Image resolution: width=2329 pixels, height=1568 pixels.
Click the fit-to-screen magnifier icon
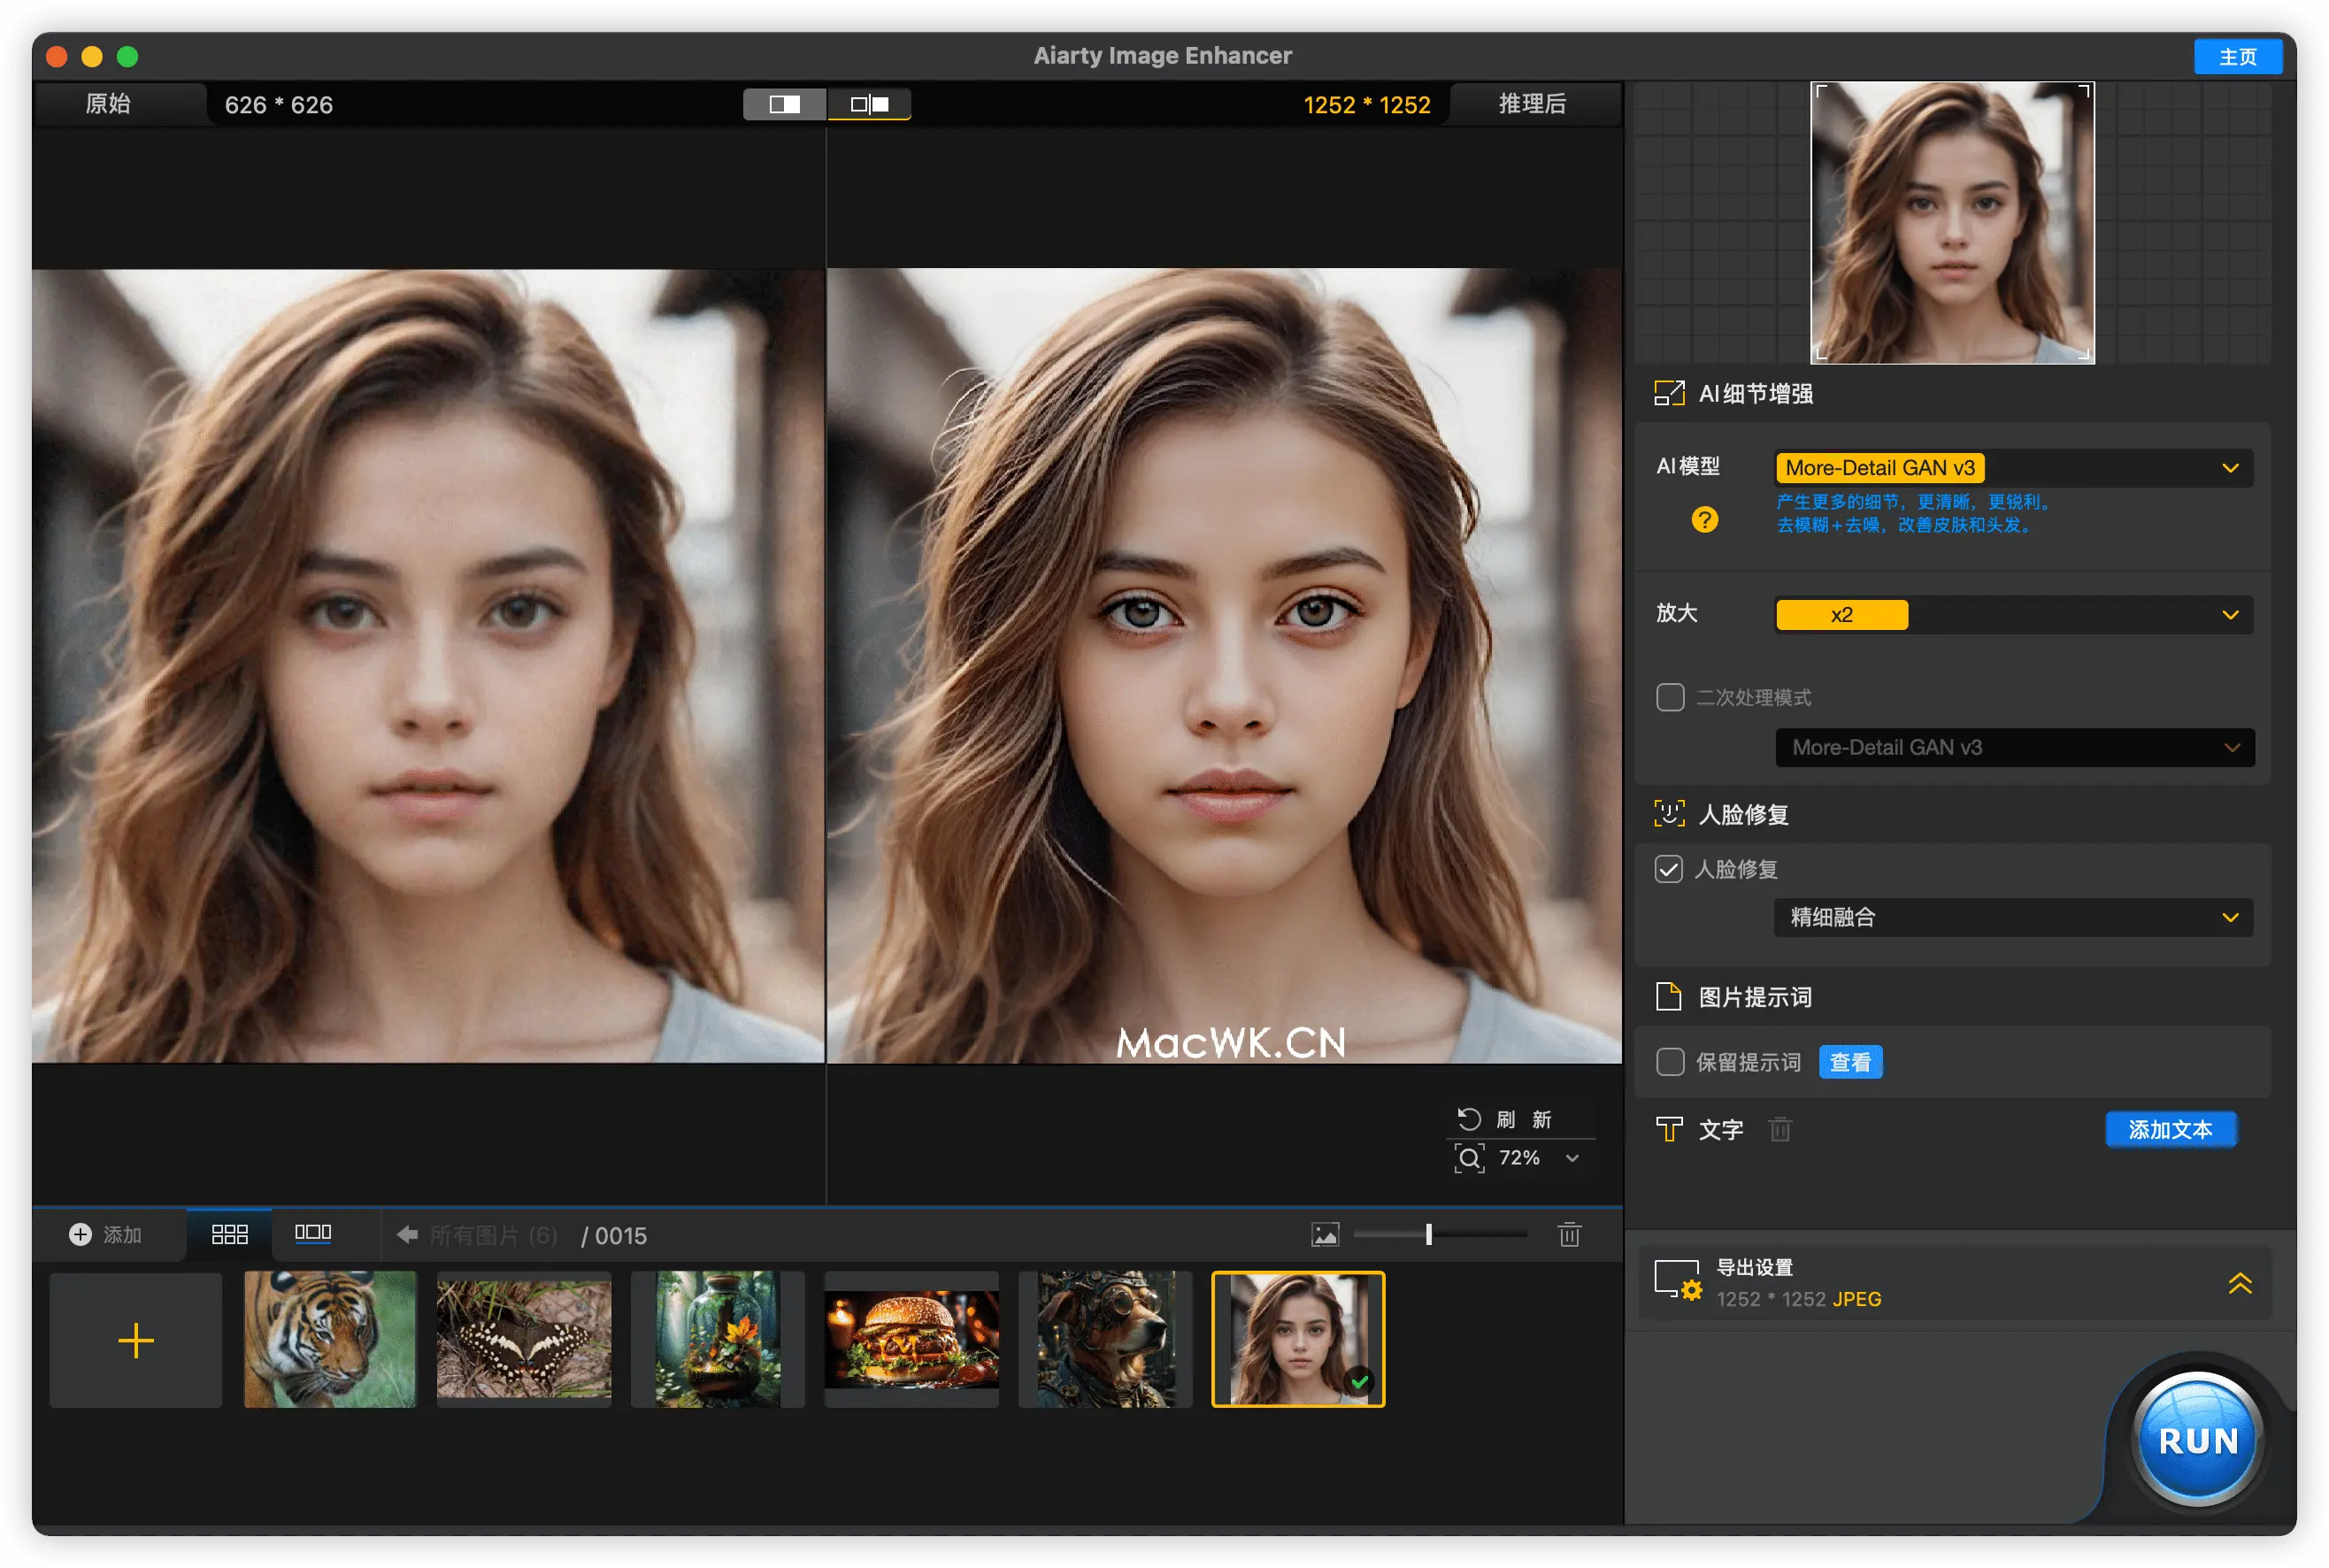pyautogui.click(x=1469, y=1158)
